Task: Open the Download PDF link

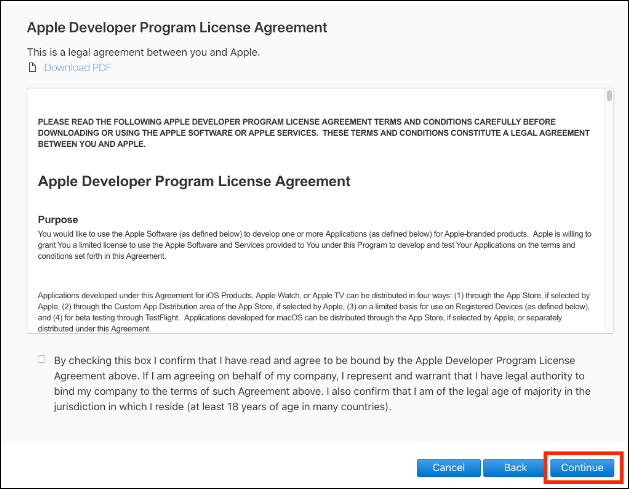Action: [77, 68]
